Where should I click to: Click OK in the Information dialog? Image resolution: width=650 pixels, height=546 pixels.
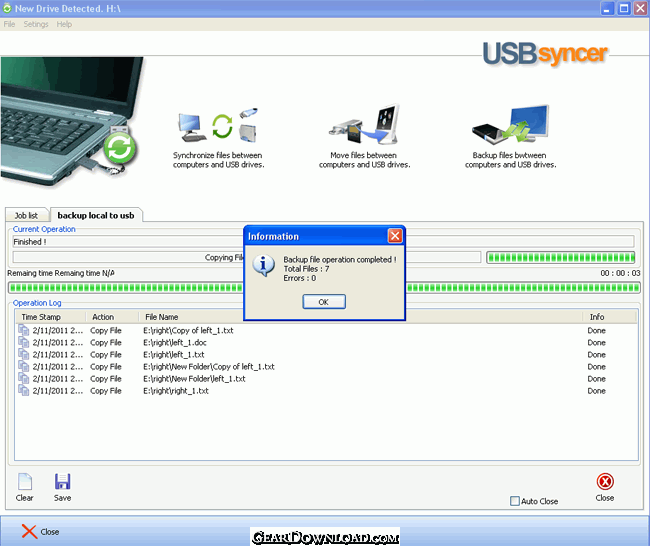click(324, 302)
